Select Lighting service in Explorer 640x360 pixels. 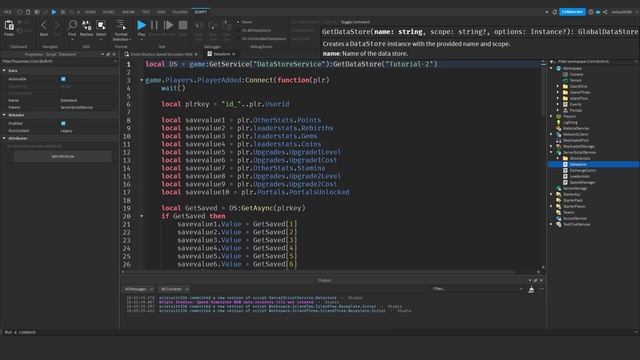570,122
